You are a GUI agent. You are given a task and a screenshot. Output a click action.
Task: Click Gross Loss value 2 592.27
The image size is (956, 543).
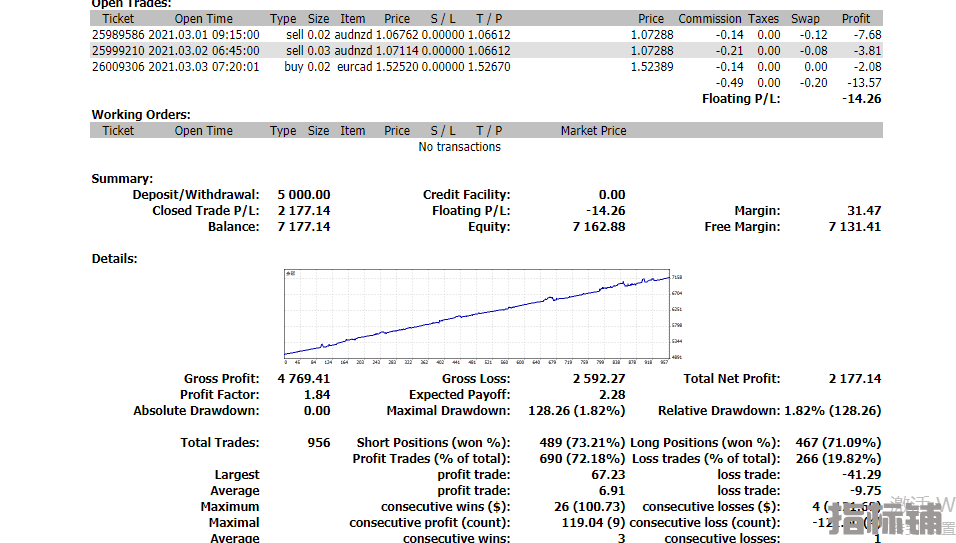tap(599, 378)
